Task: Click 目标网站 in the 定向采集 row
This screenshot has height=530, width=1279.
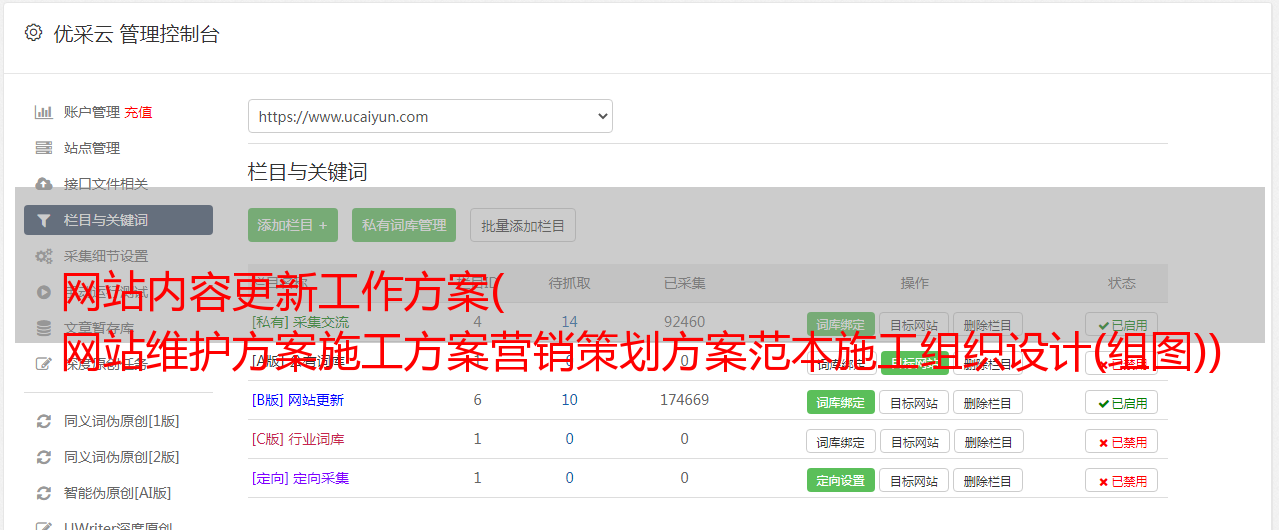Action: tap(914, 481)
